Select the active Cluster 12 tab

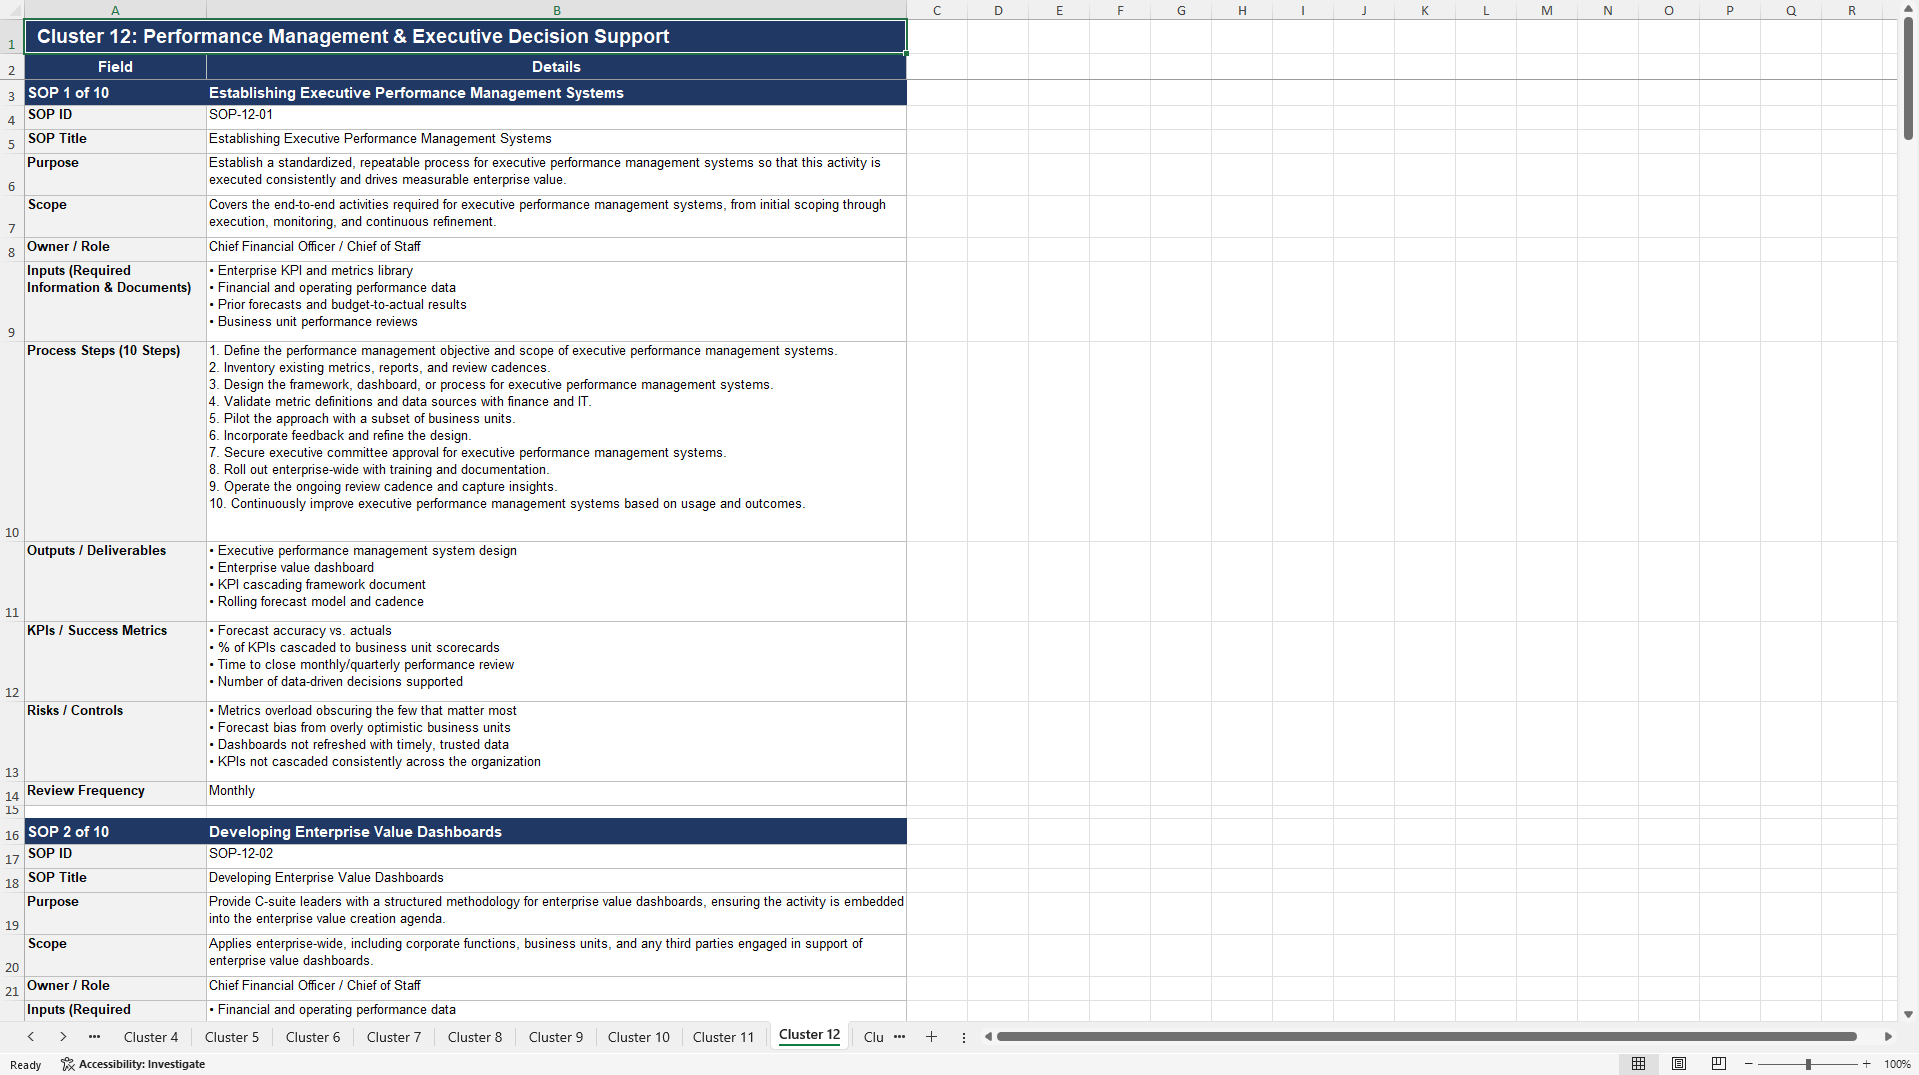coord(809,1035)
